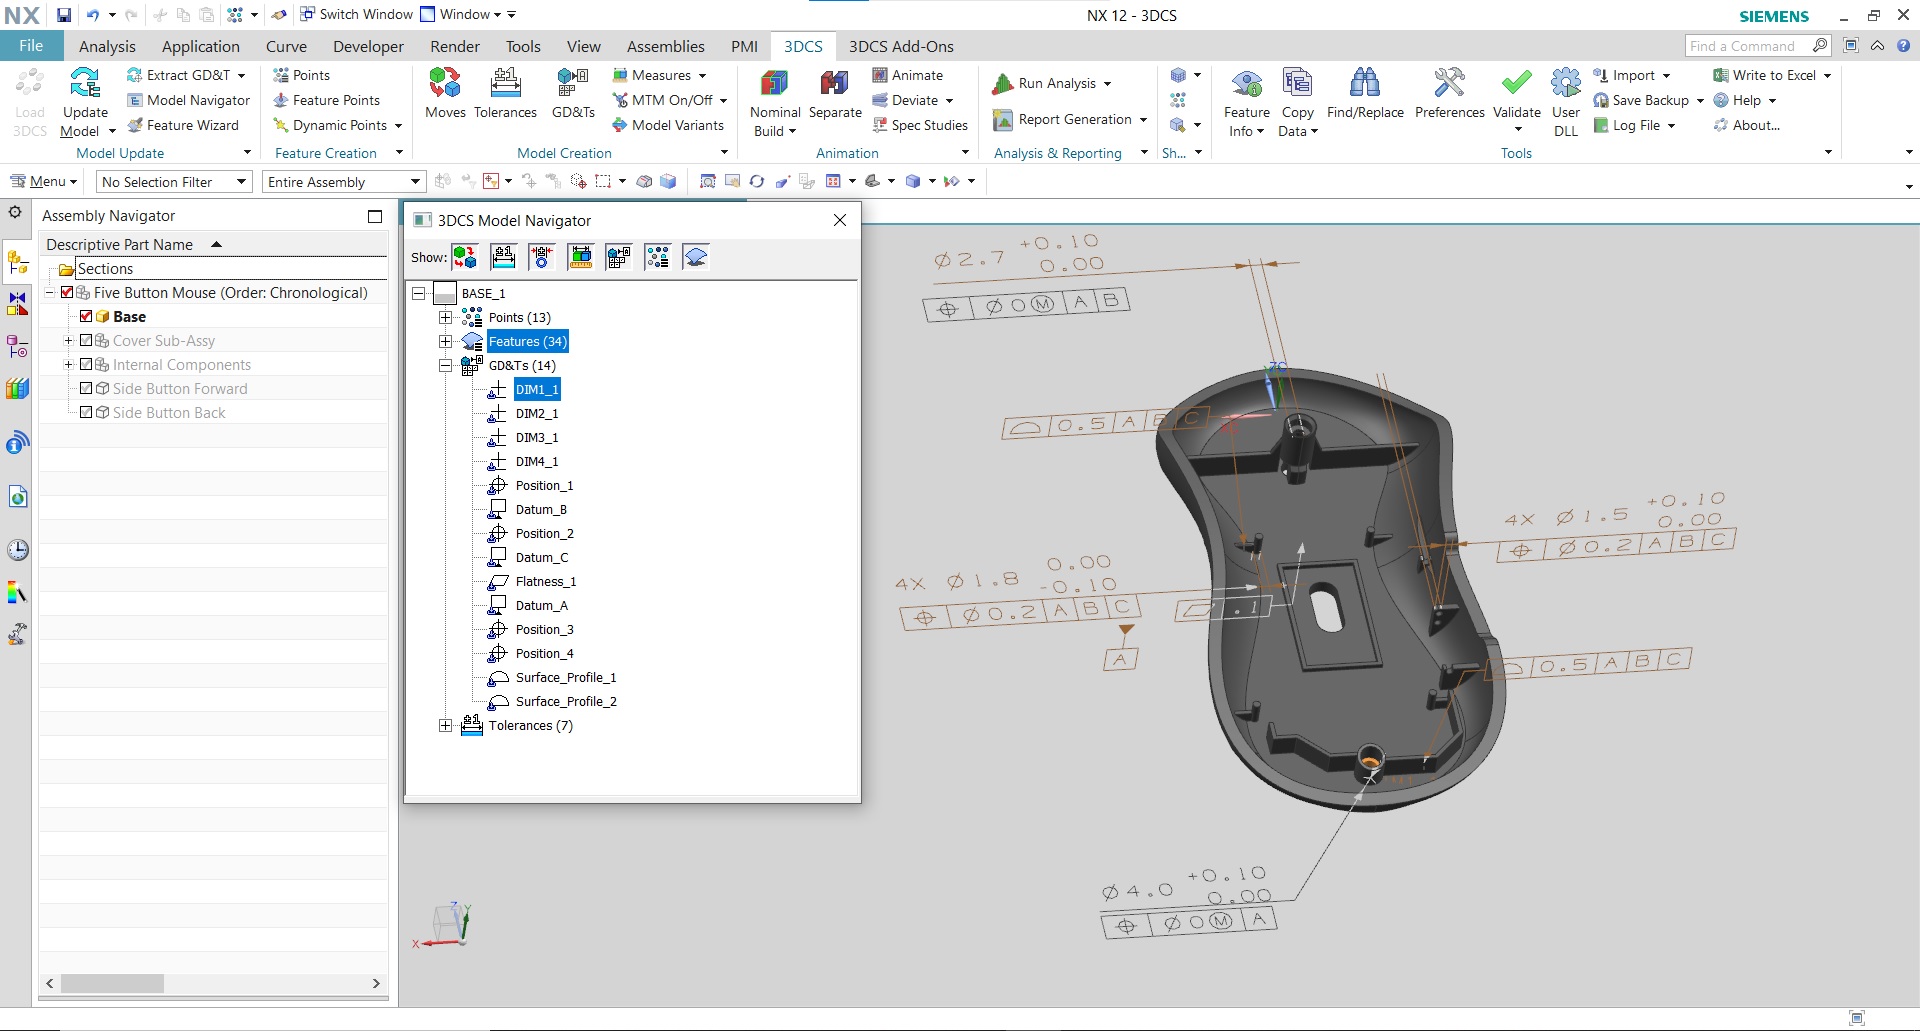
Task: Uncheck the Base part checkbox
Action: tap(85, 316)
